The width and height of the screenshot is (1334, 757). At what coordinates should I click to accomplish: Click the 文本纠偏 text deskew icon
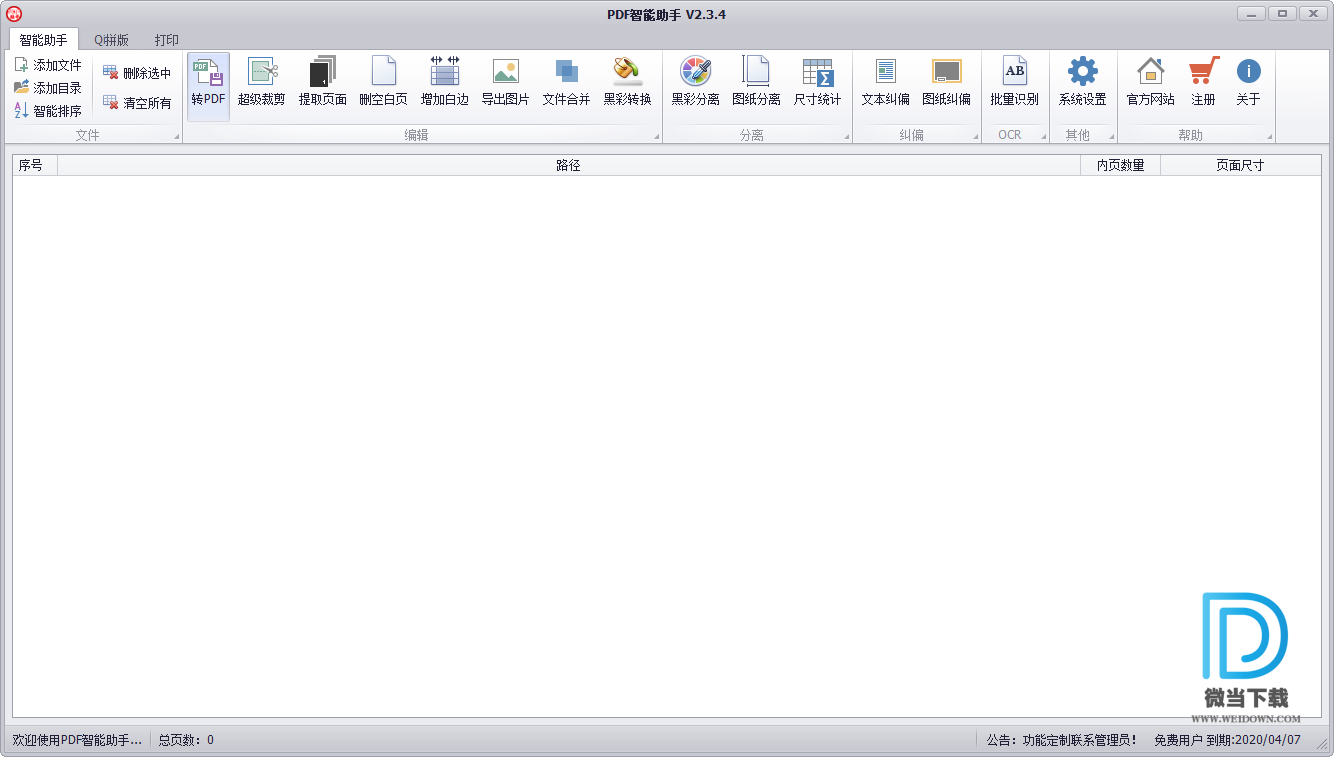pyautogui.click(x=885, y=72)
